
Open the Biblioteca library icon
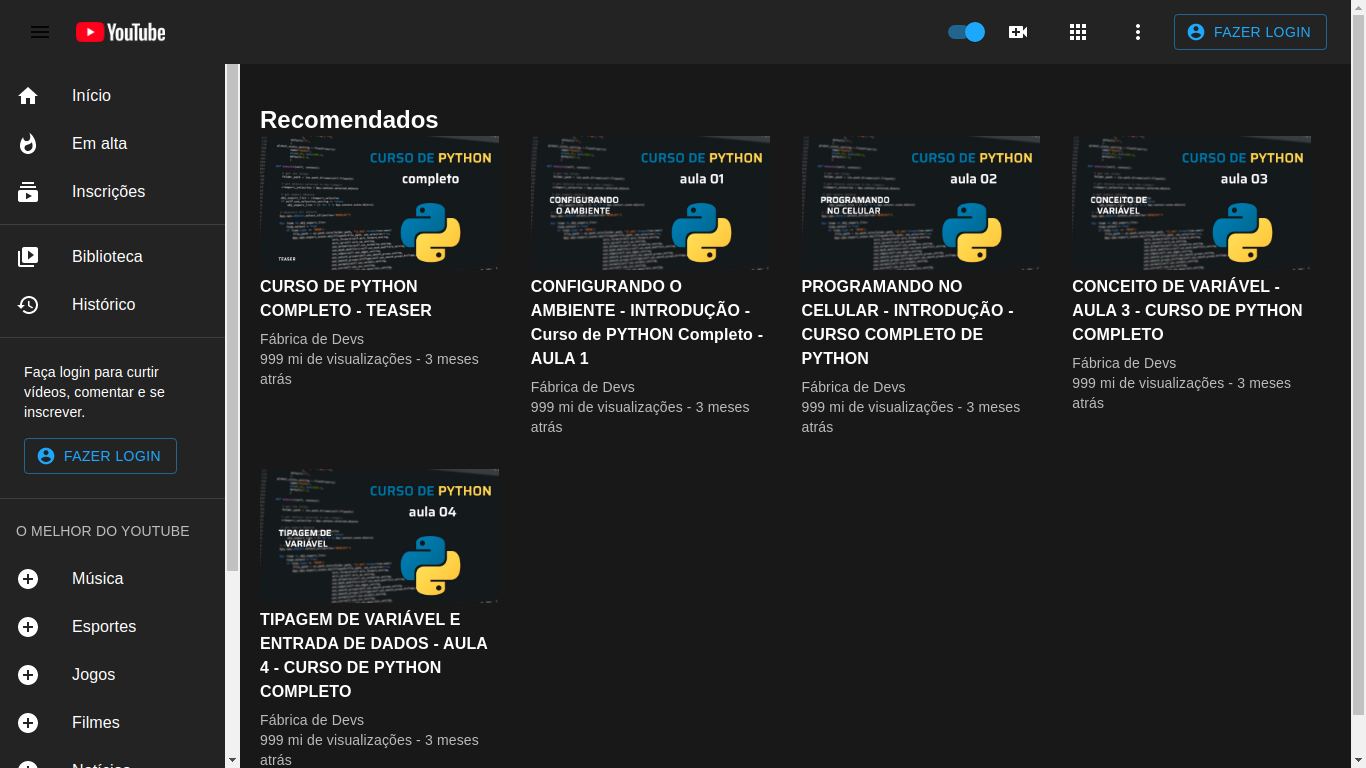click(28, 257)
